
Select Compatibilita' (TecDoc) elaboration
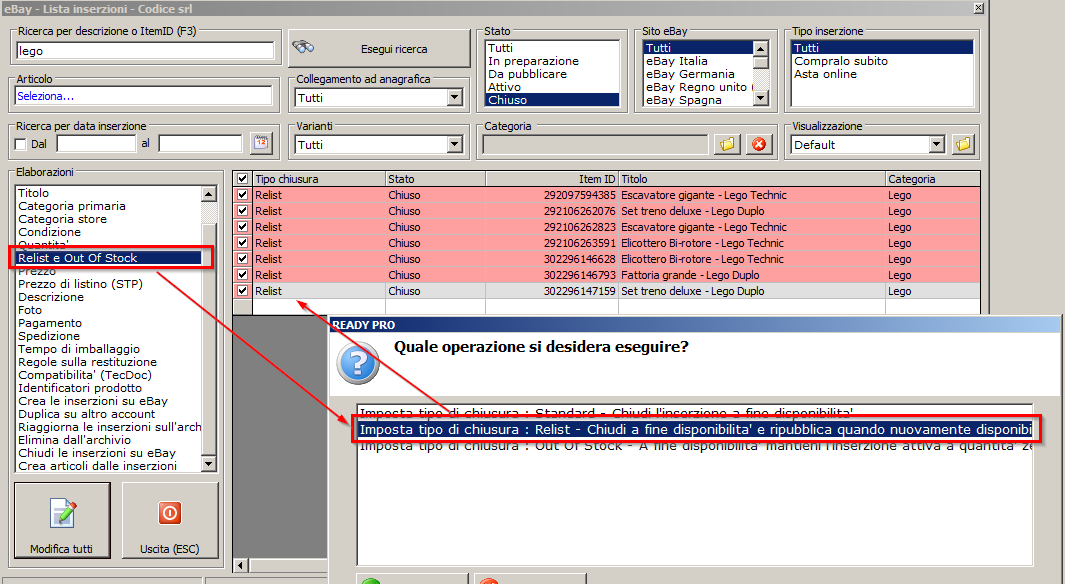[x=109, y=375]
